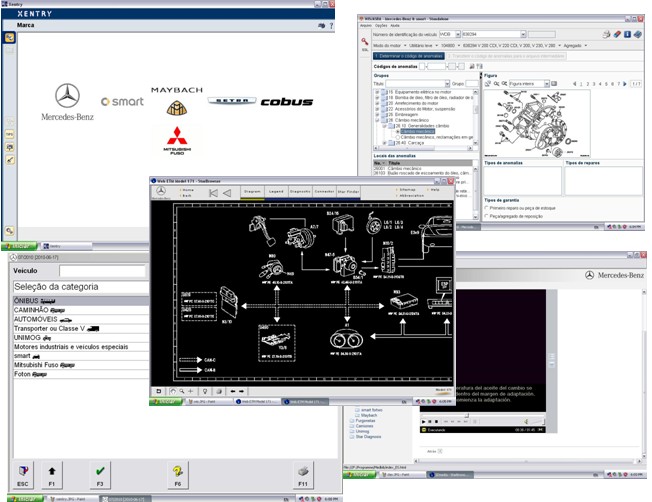Open the Connector tab in Web ETM

pos(324,192)
